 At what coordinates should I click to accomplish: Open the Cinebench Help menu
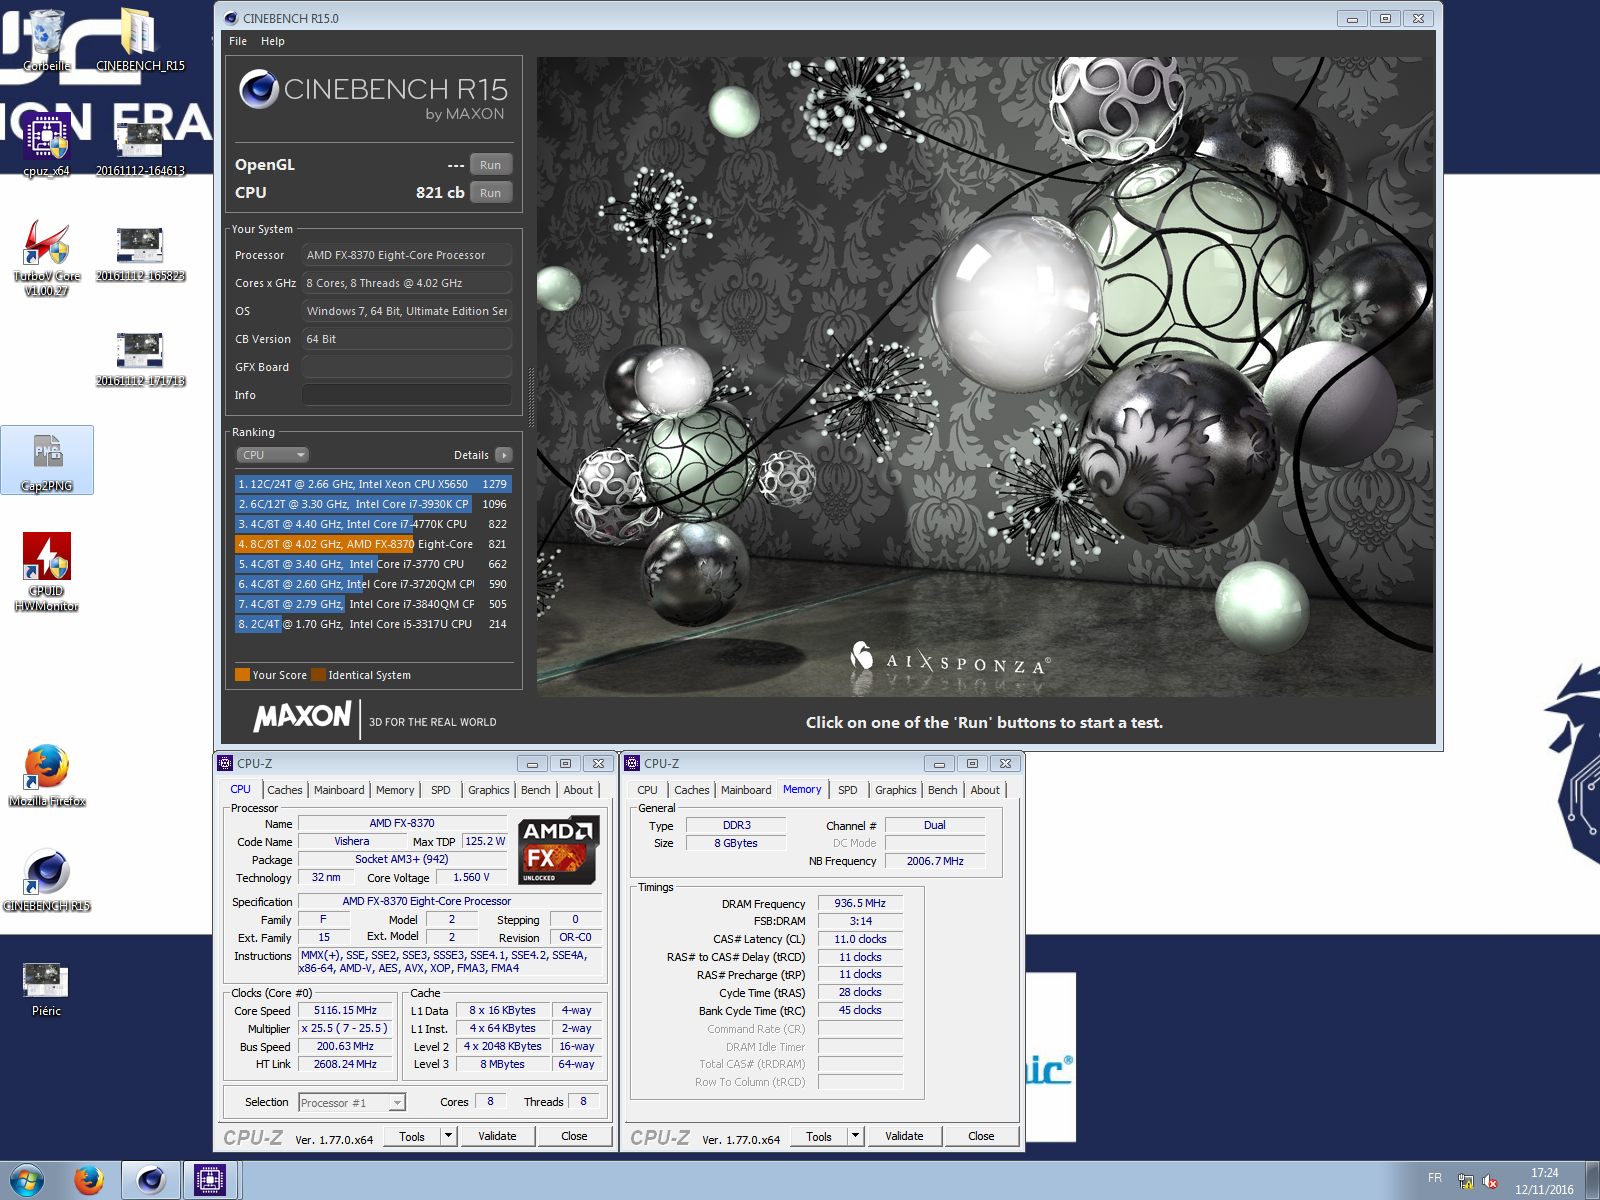[x=273, y=41]
